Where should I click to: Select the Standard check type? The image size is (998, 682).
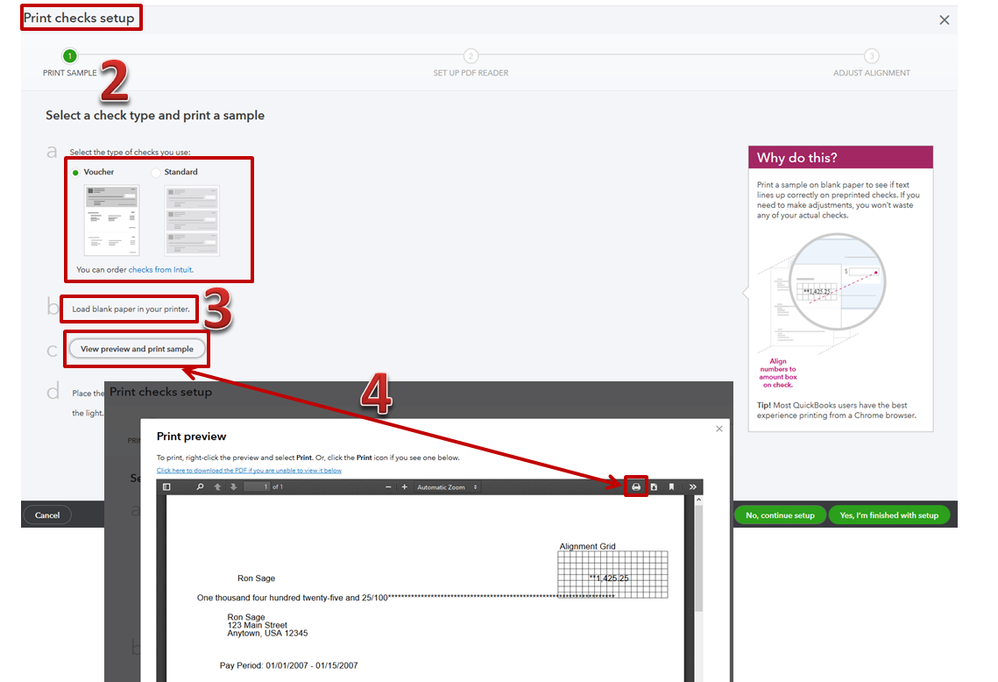(156, 172)
